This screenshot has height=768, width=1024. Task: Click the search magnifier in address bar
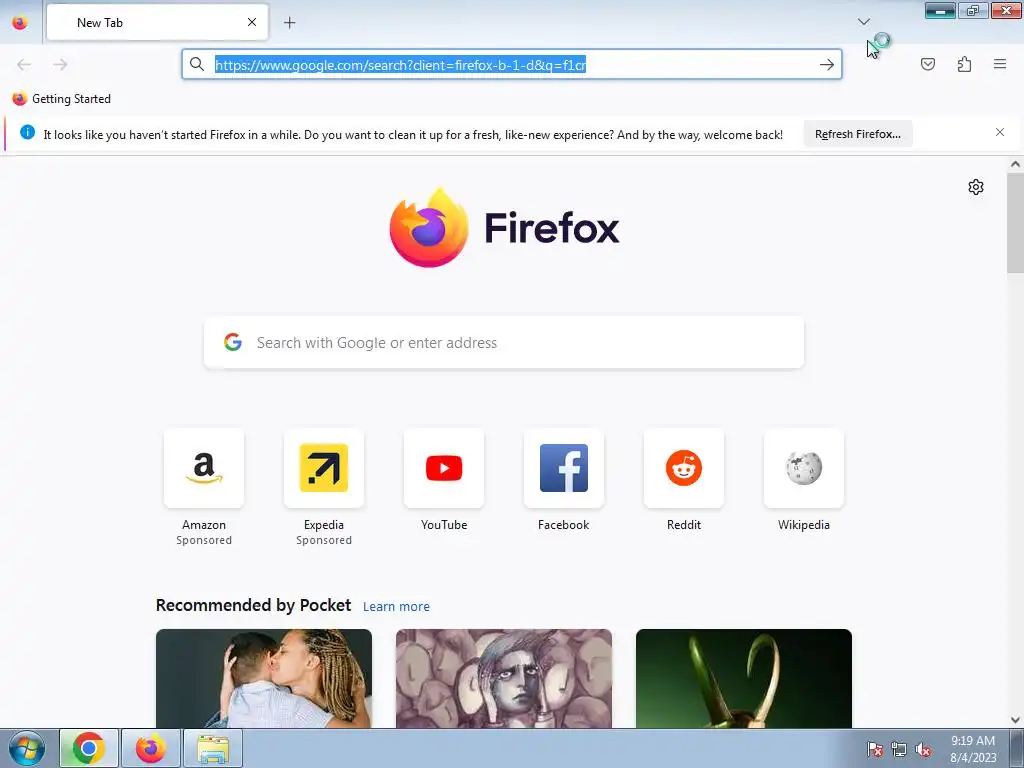(x=197, y=64)
